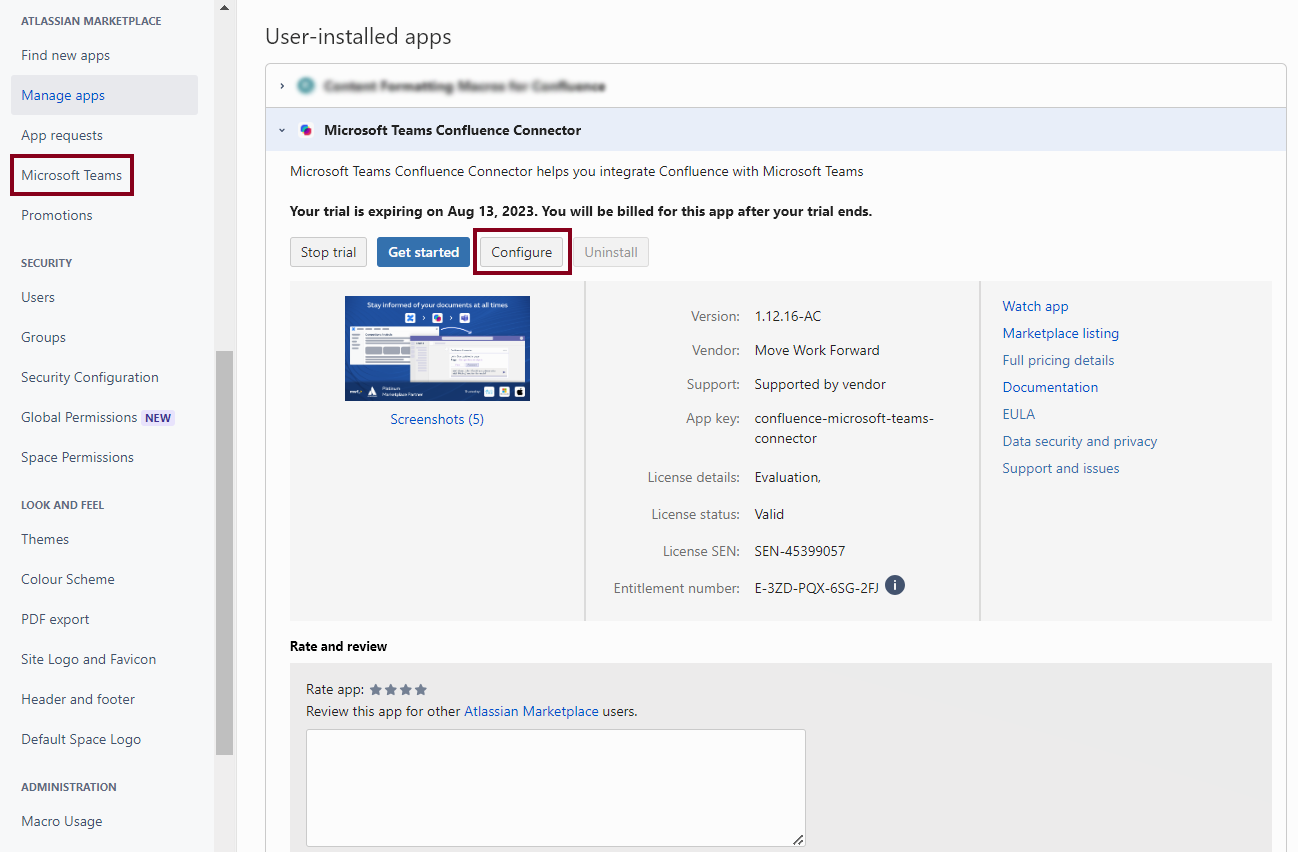Viewport: 1298px width, 852px height.
Task: Open Support and issues
Action: coord(1061,468)
